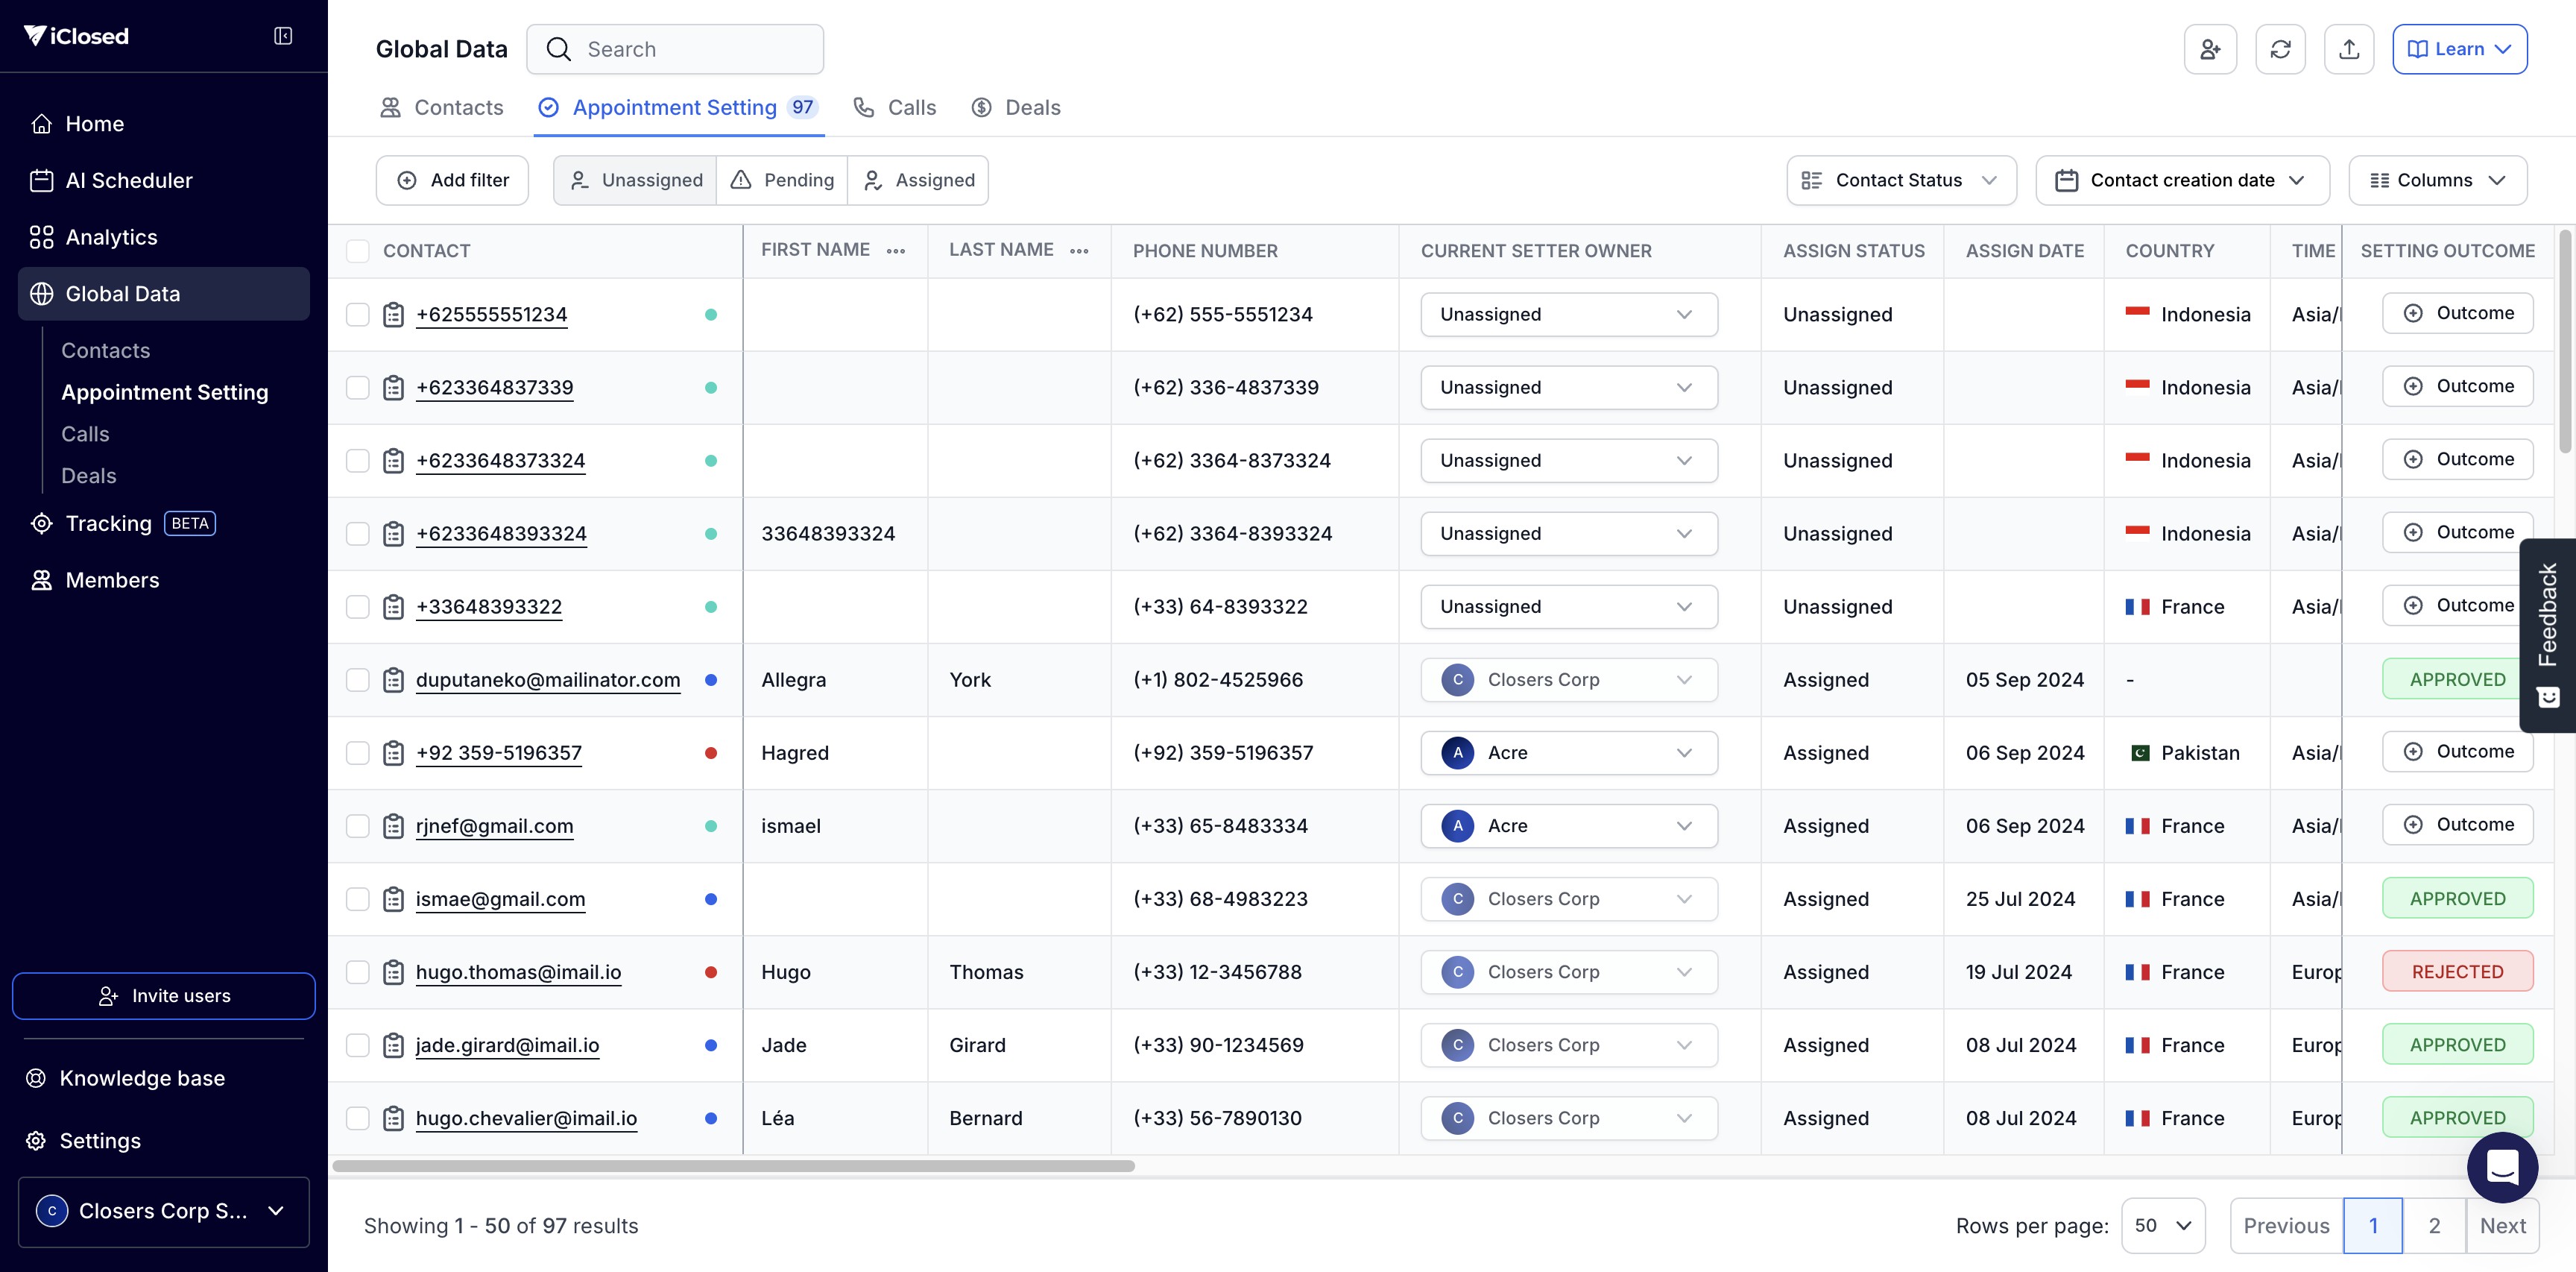Collapse the sidebar panel icon

[283, 36]
